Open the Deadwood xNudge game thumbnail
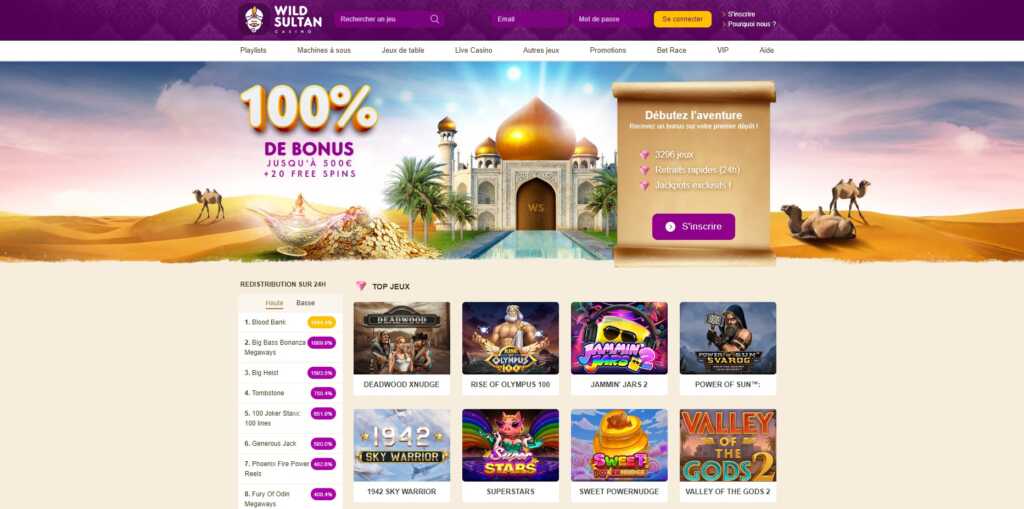 (x=402, y=338)
